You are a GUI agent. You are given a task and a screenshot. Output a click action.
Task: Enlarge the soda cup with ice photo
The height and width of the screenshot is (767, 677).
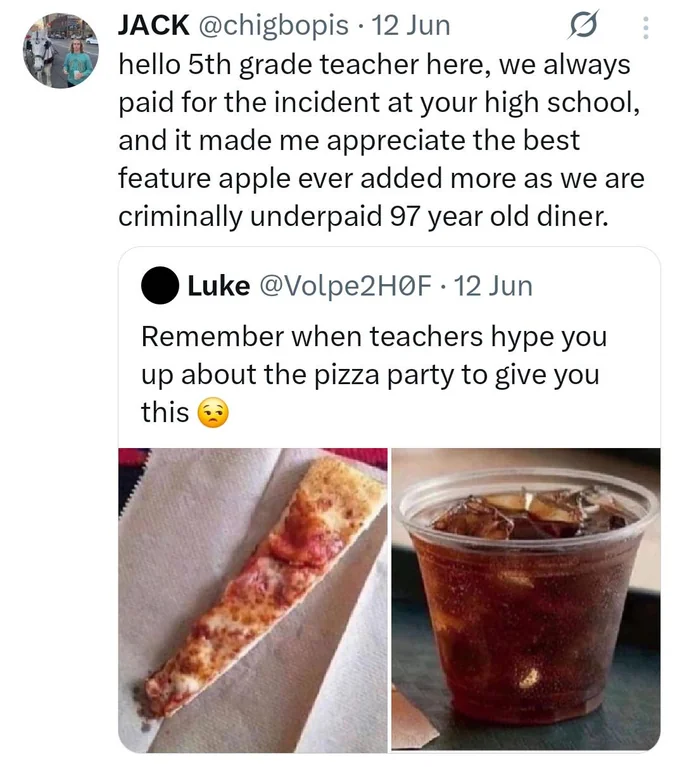click(525, 598)
